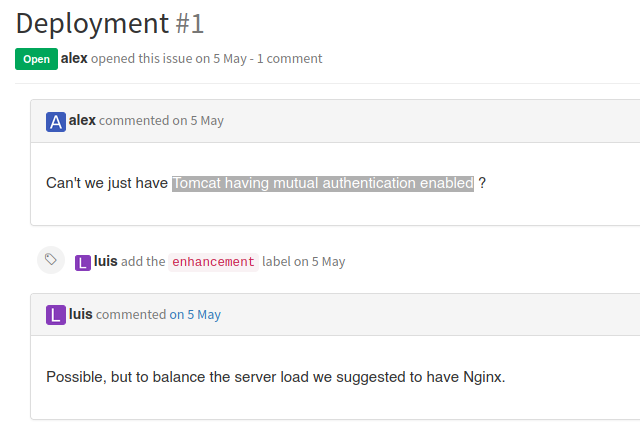Image resolution: width=640 pixels, height=441 pixels.
Task: Open the "on 5 May" timestamp of luis's comment
Action: 195,314
